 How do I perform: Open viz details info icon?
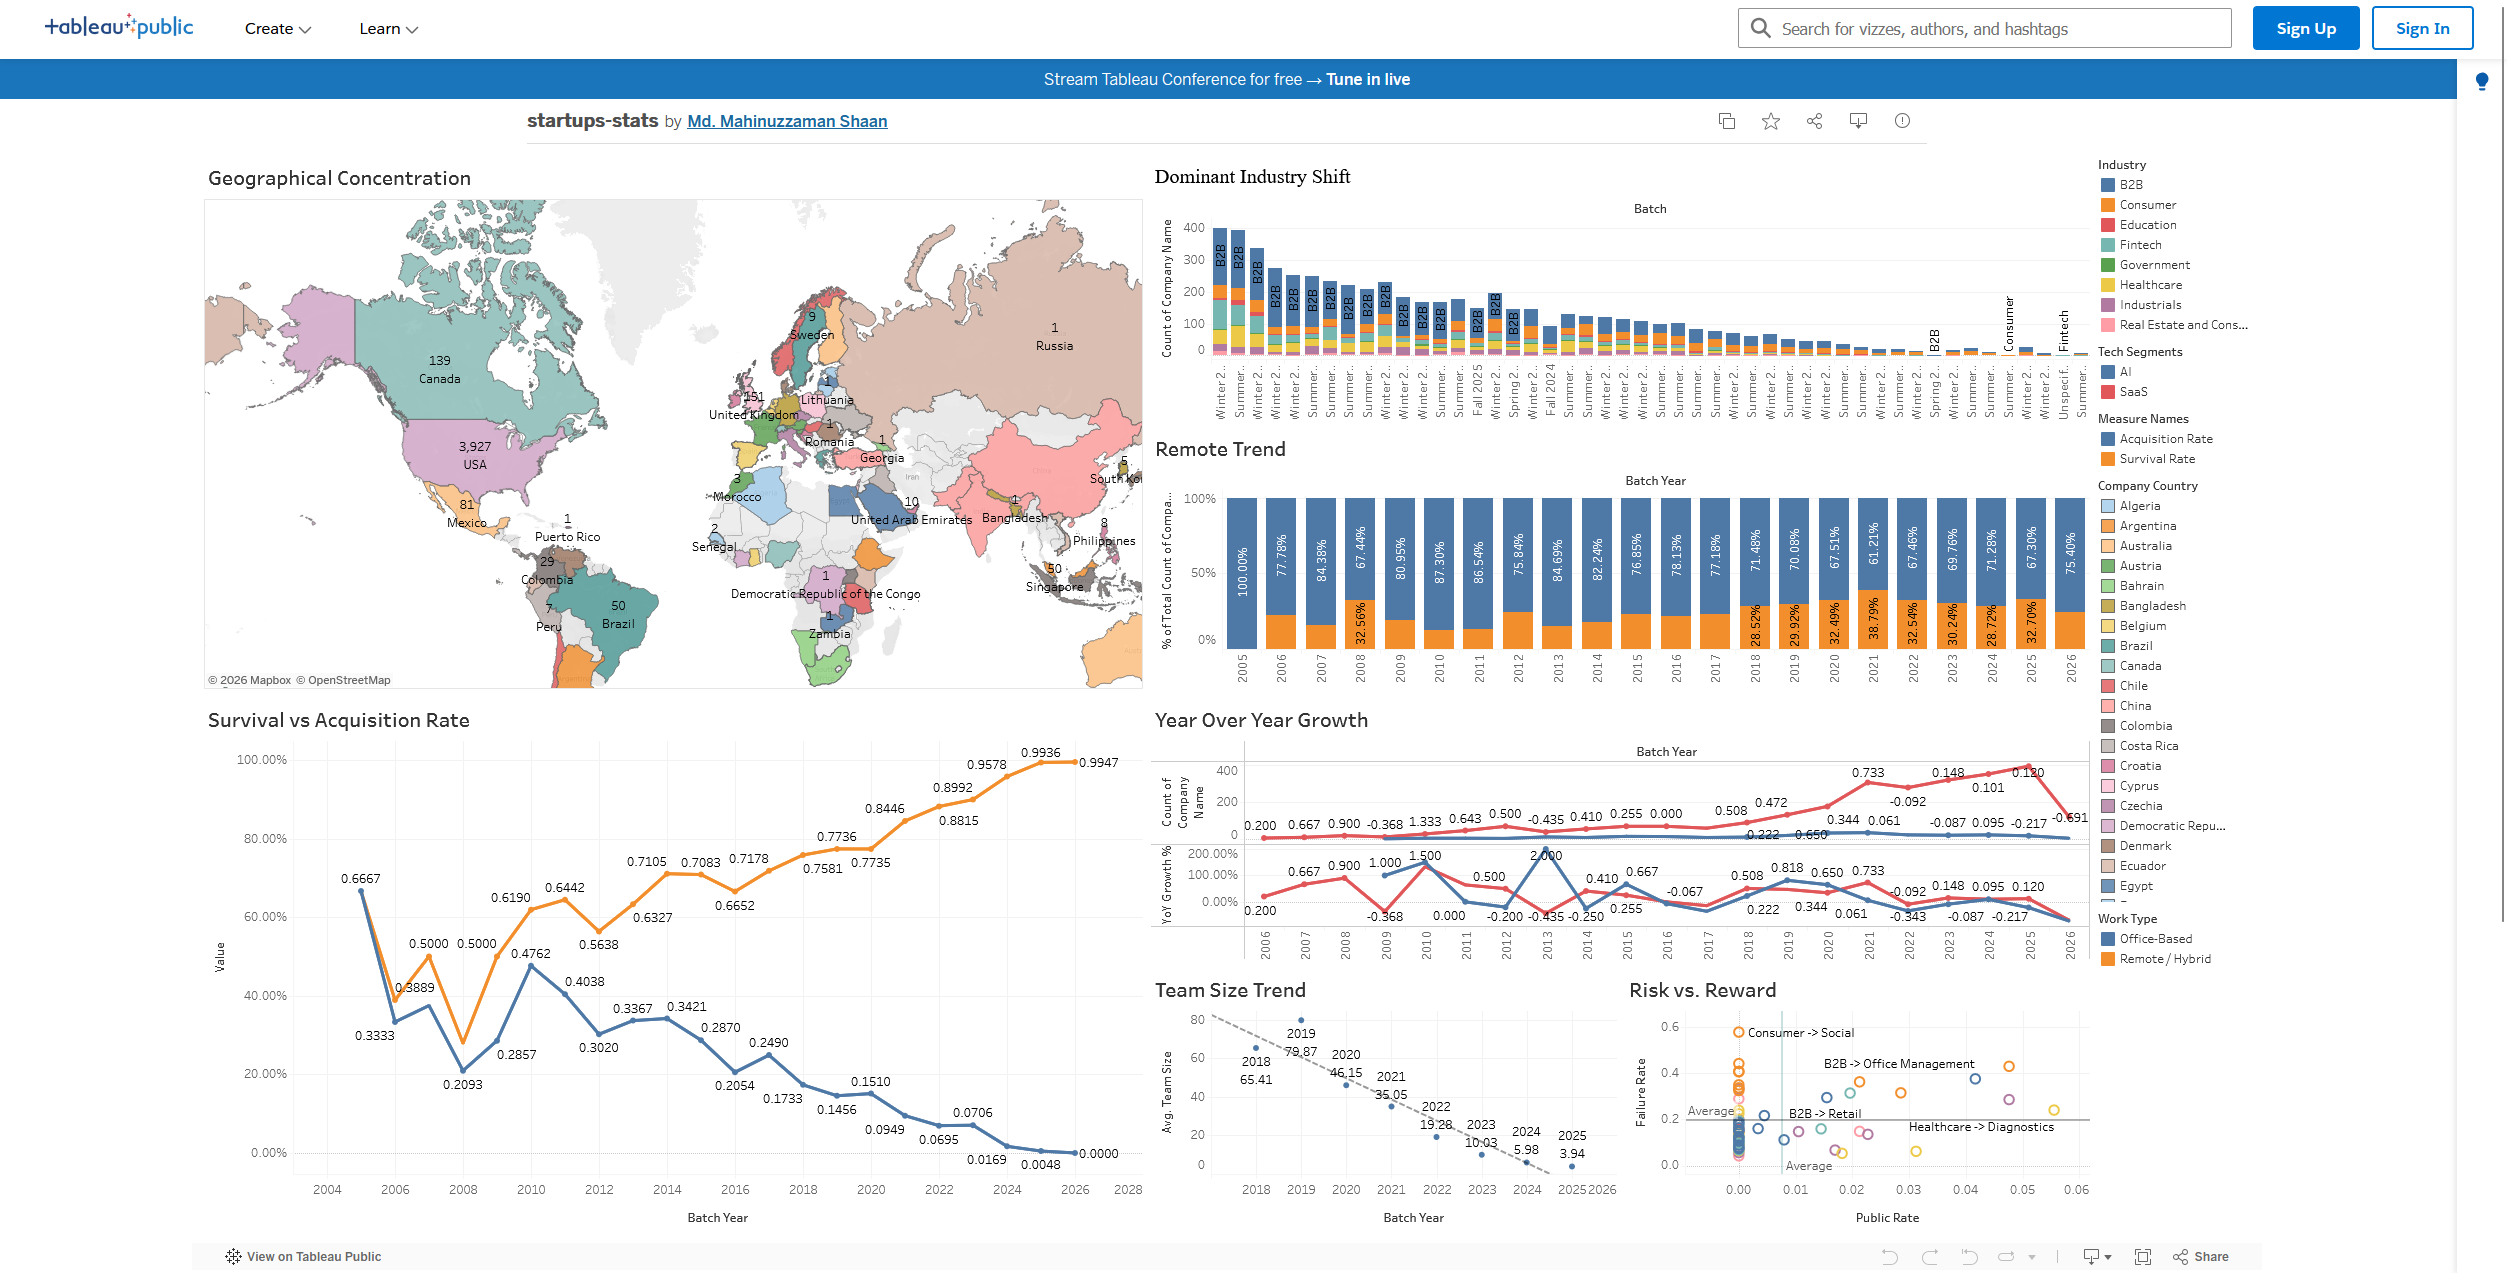(x=1902, y=121)
